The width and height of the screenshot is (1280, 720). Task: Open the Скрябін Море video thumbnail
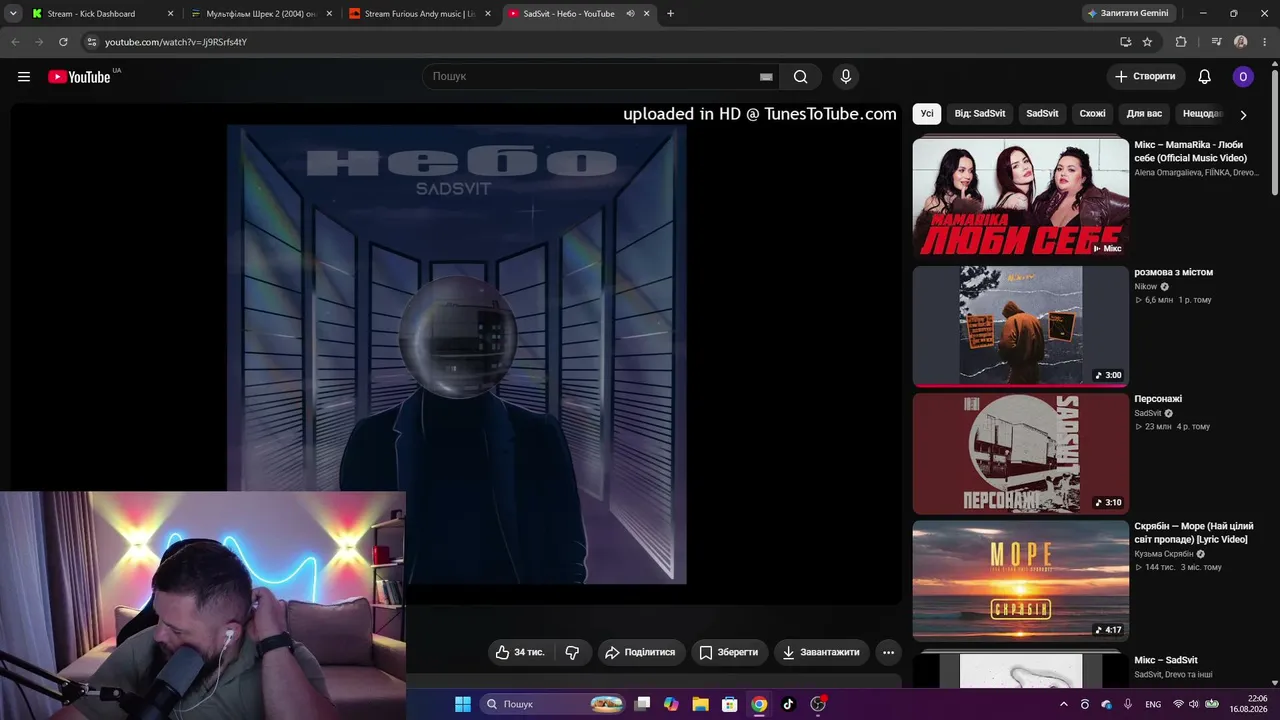coord(1021,580)
